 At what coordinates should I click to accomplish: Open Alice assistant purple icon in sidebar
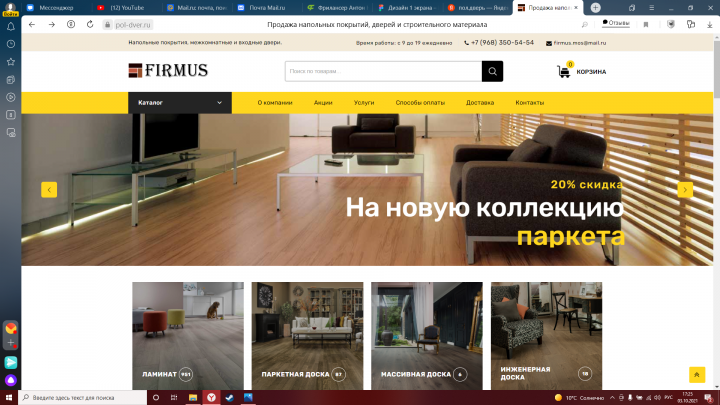click(11, 380)
